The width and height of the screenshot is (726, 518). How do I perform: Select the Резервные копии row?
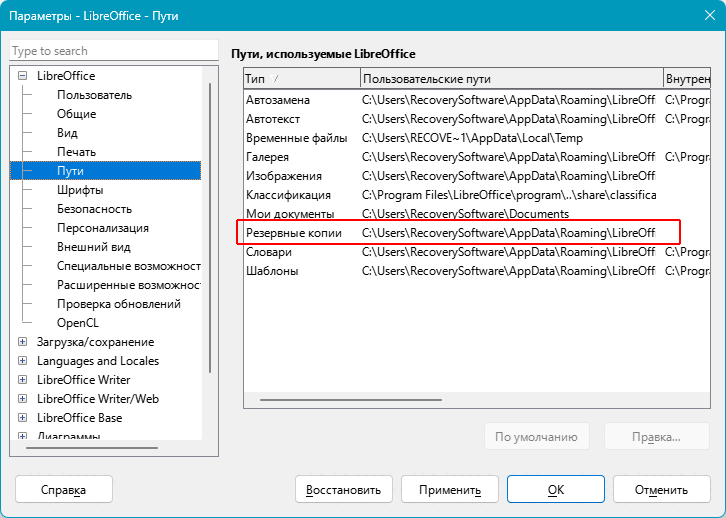(477, 233)
